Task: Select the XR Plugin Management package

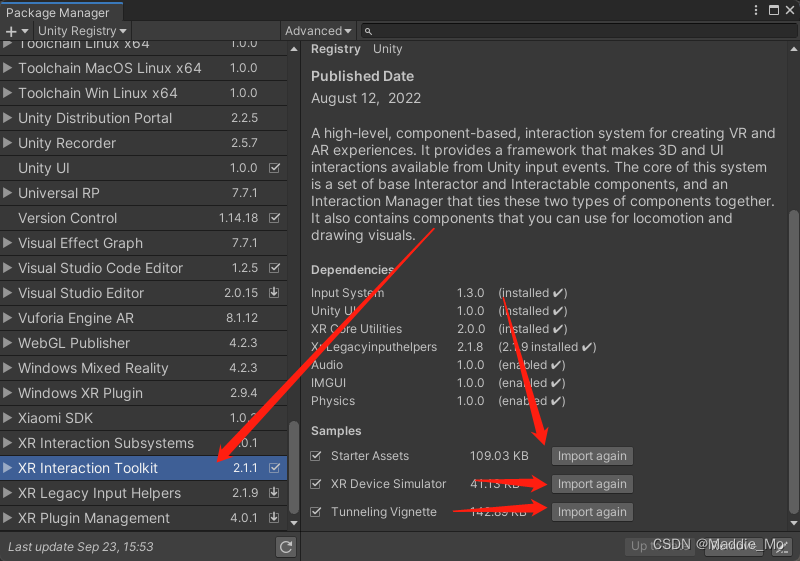Action: [x=143, y=518]
